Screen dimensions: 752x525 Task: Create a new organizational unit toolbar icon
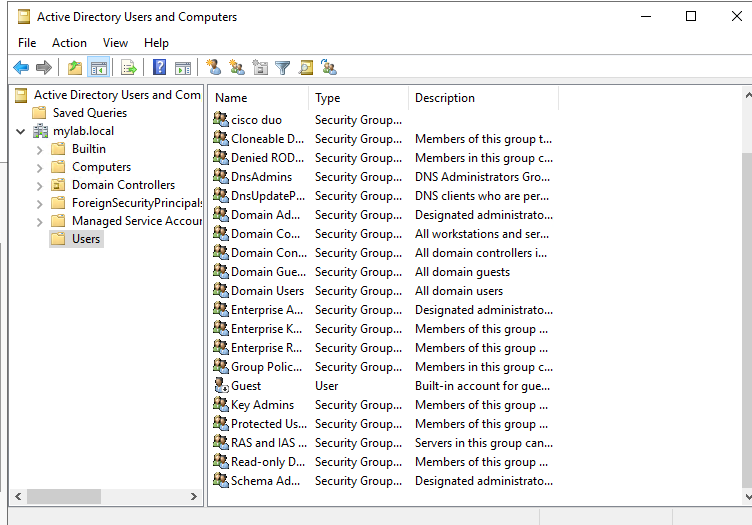(x=260, y=67)
